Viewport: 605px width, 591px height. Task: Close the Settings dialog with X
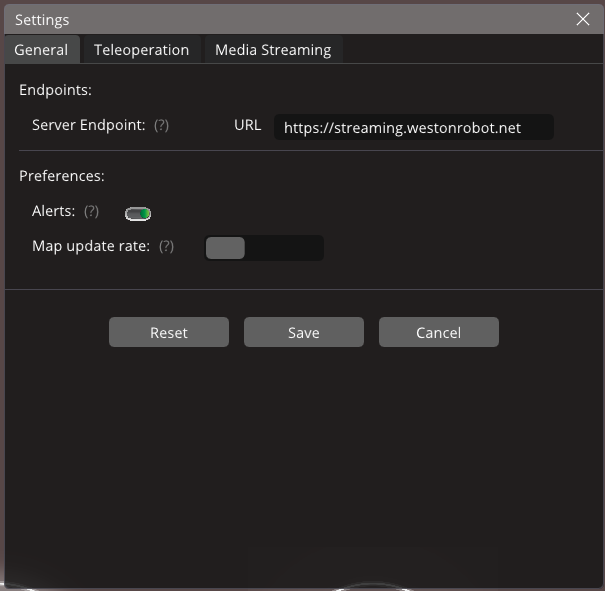[x=583, y=19]
